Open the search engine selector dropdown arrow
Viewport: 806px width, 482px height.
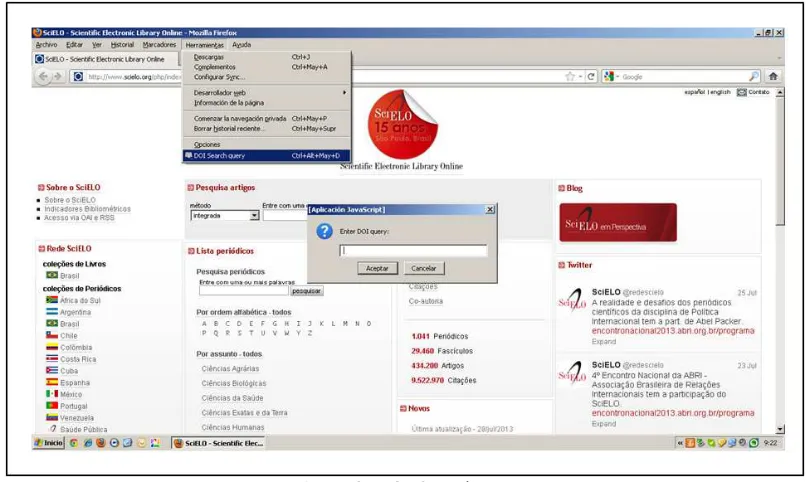(x=617, y=77)
